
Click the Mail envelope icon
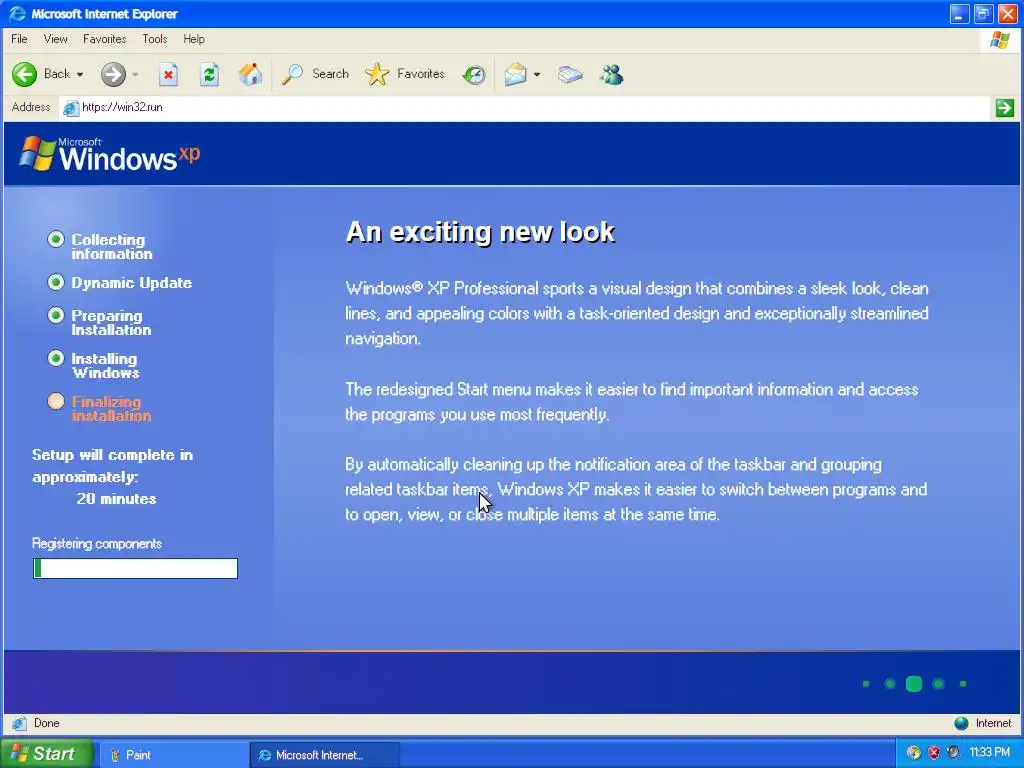click(x=515, y=74)
